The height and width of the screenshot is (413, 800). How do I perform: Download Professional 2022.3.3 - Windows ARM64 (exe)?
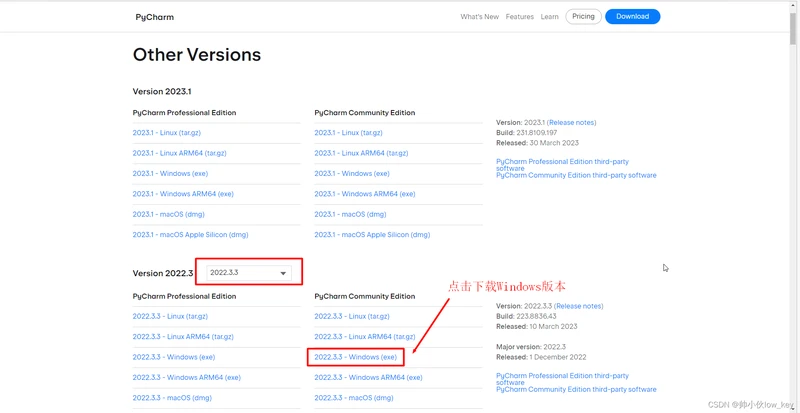pos(187,378)
